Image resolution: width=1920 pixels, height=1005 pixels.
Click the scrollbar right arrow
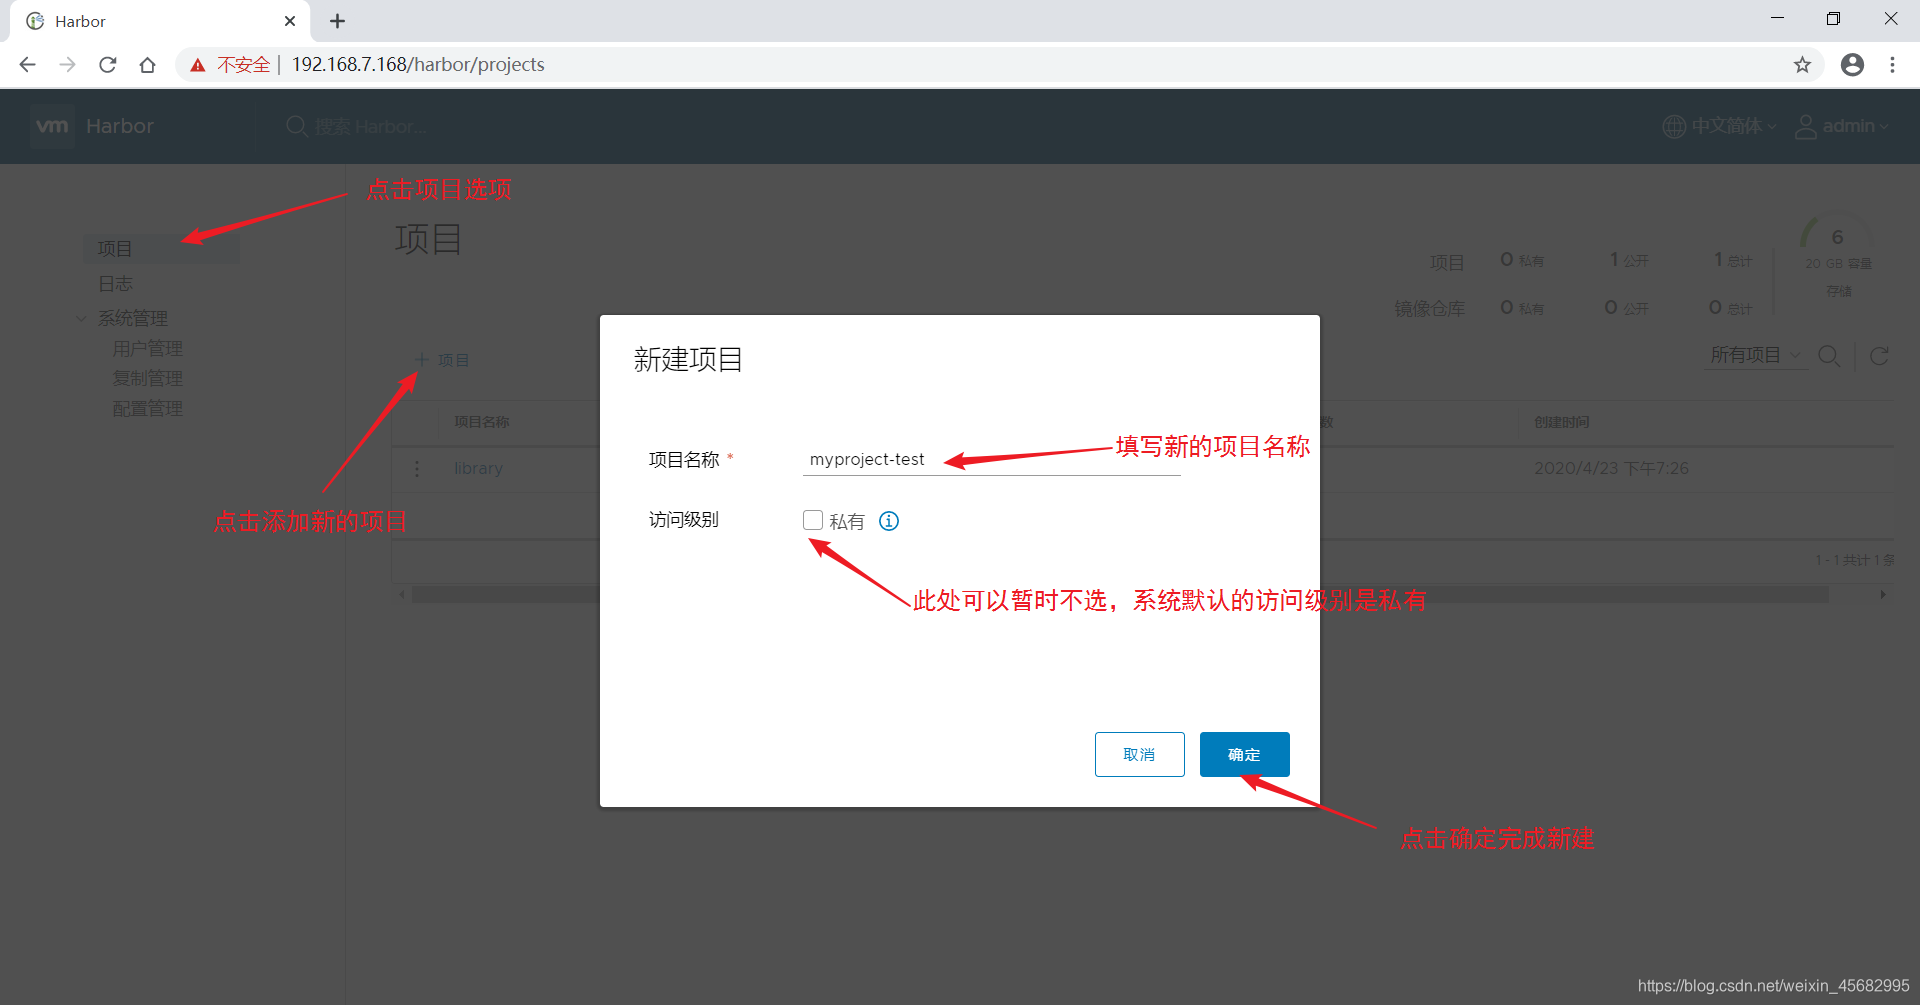coord(1883,595)
